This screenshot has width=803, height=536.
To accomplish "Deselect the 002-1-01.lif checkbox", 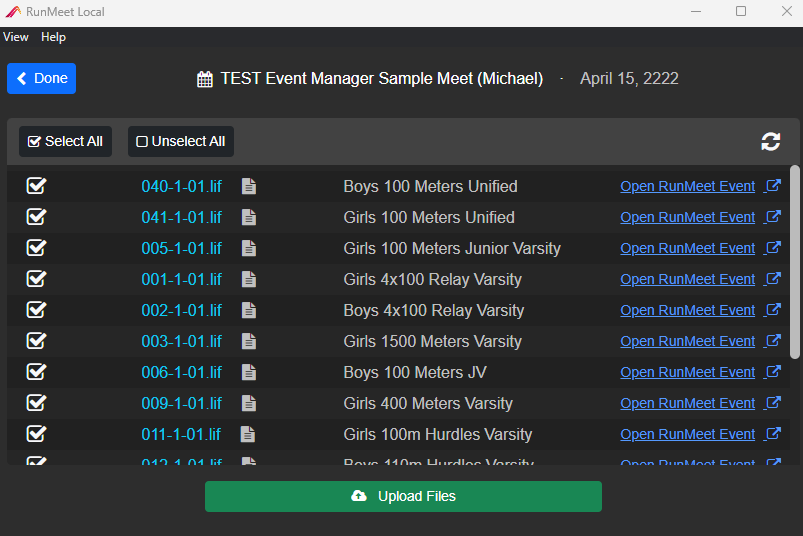I will tap(36, 310).
